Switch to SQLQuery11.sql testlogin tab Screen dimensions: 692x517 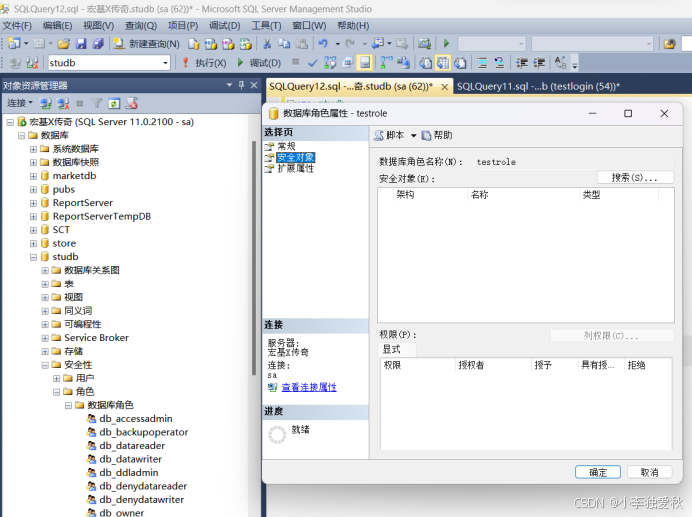point(538,86)
